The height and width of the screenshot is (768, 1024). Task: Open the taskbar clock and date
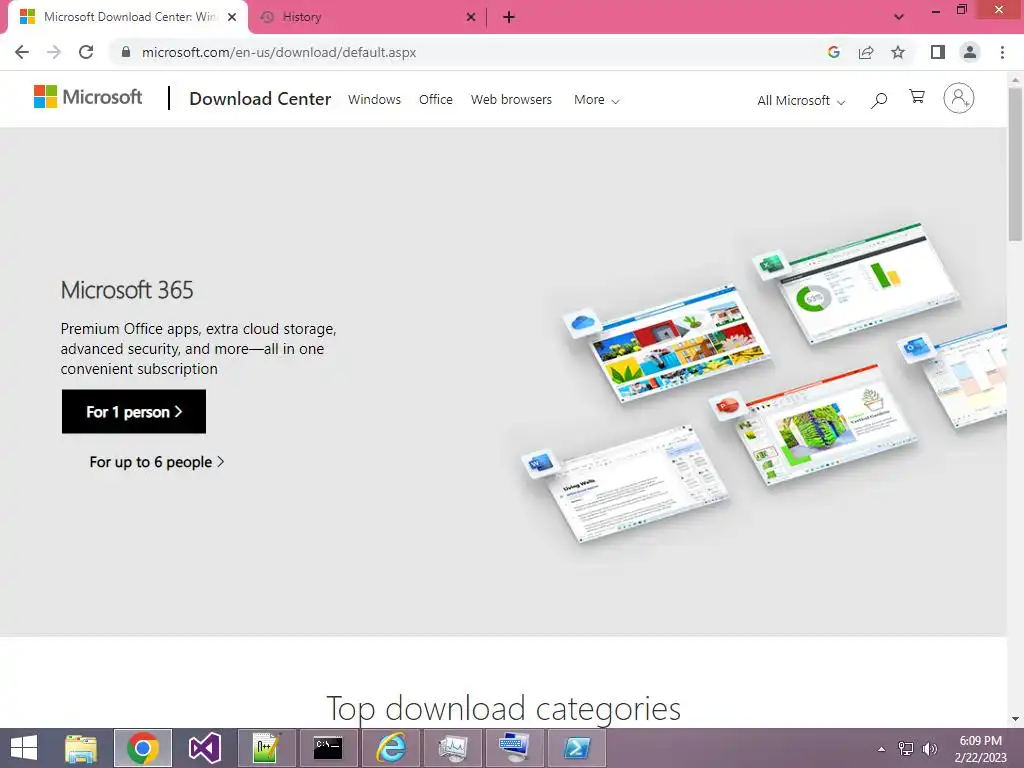click(980, 749)
